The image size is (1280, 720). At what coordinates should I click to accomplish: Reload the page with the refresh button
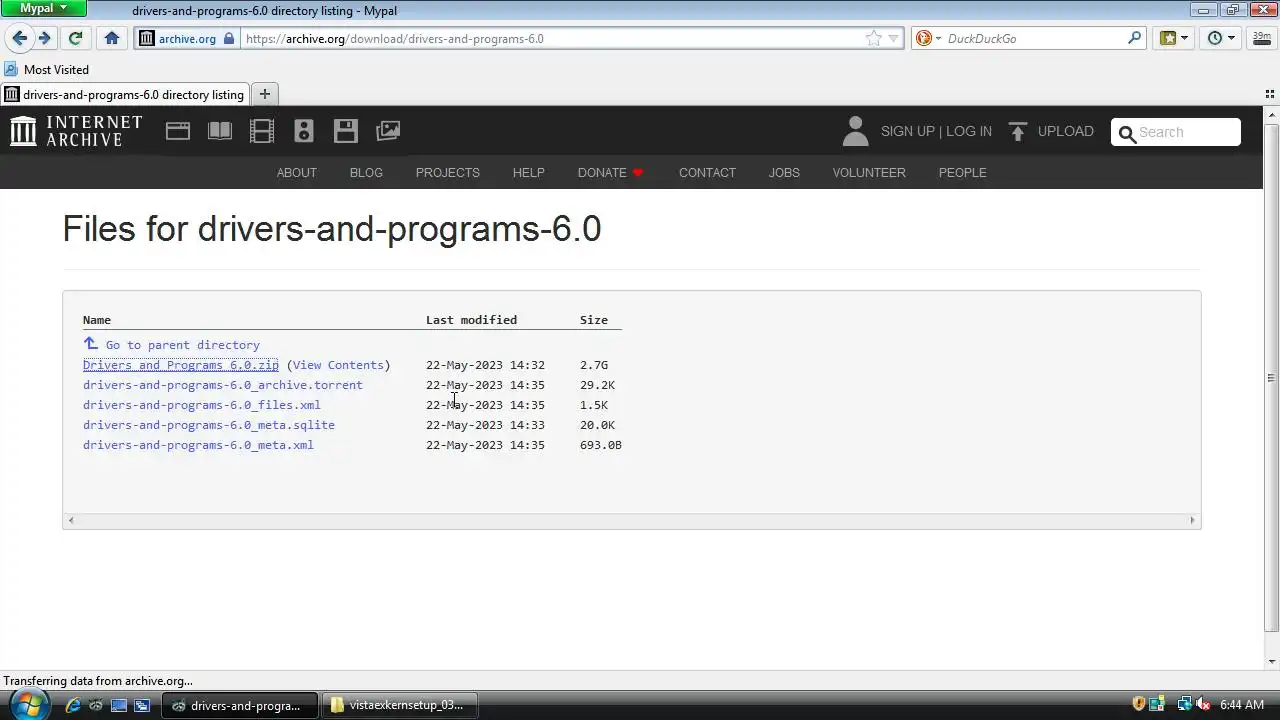75,38
